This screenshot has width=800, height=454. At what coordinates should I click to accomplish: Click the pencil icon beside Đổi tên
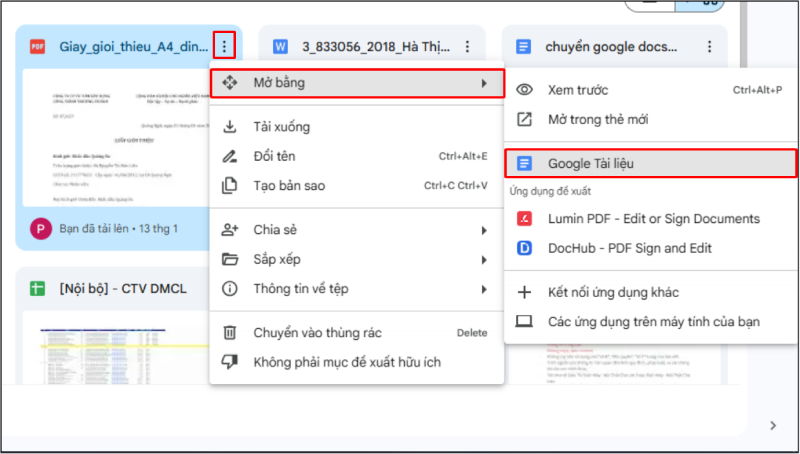[x=230, y=156]
